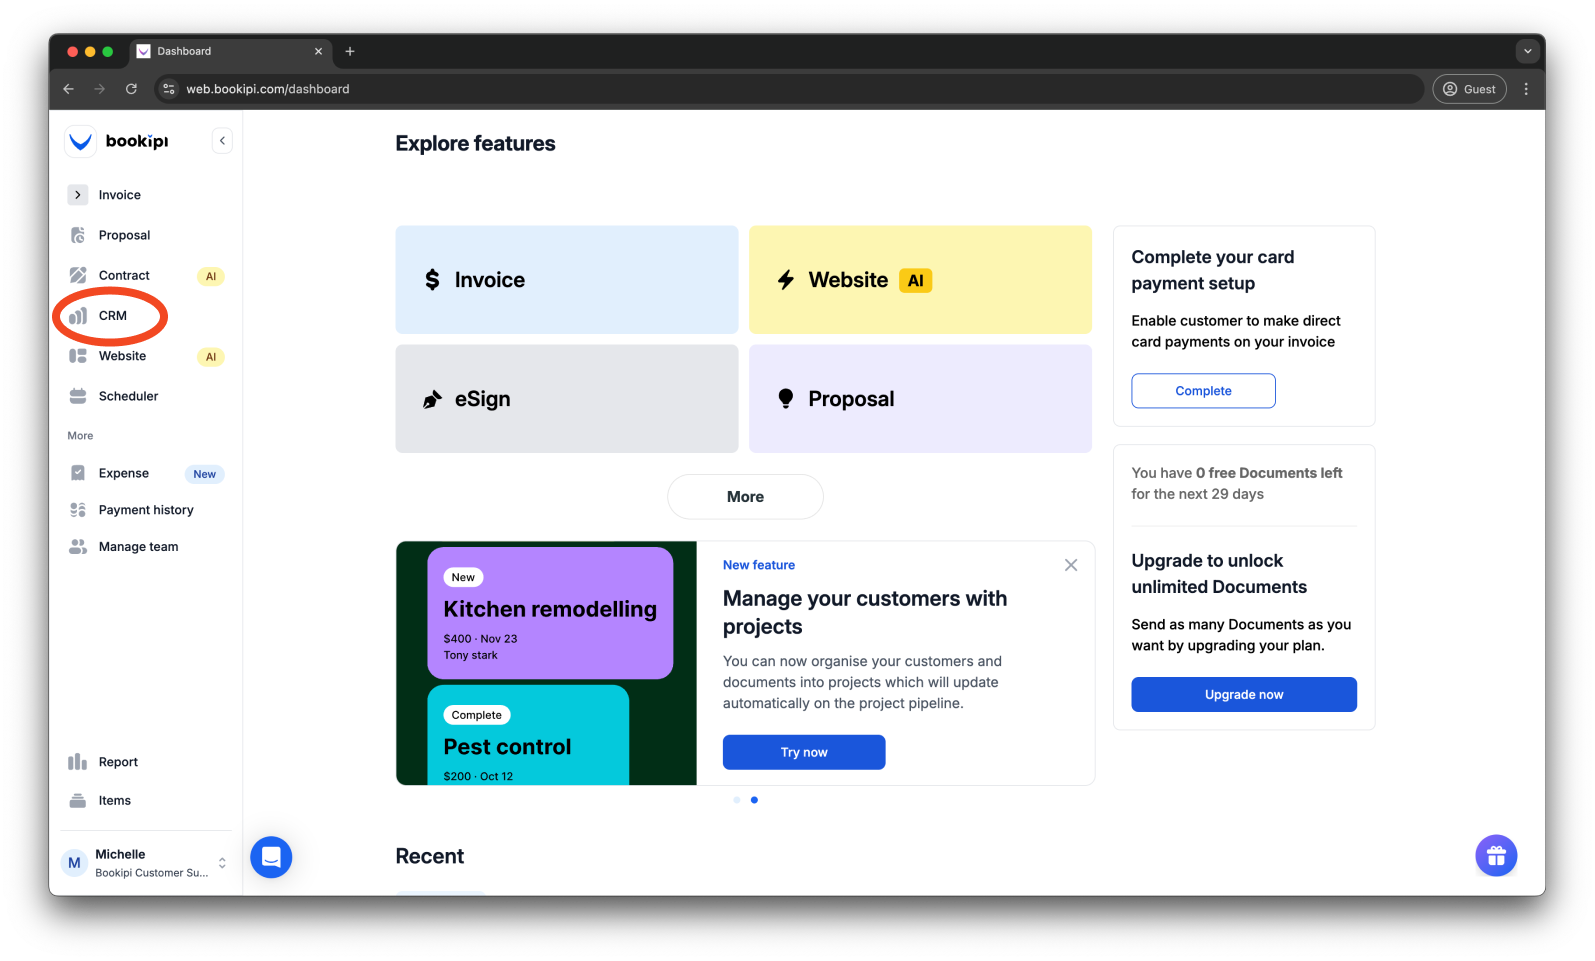Image resolution: width=1595 pixels, height=961 pixels.
Task: Click the lightbulb icon on Proposal card
Action: pyautogui.click(x=786, y=399)
